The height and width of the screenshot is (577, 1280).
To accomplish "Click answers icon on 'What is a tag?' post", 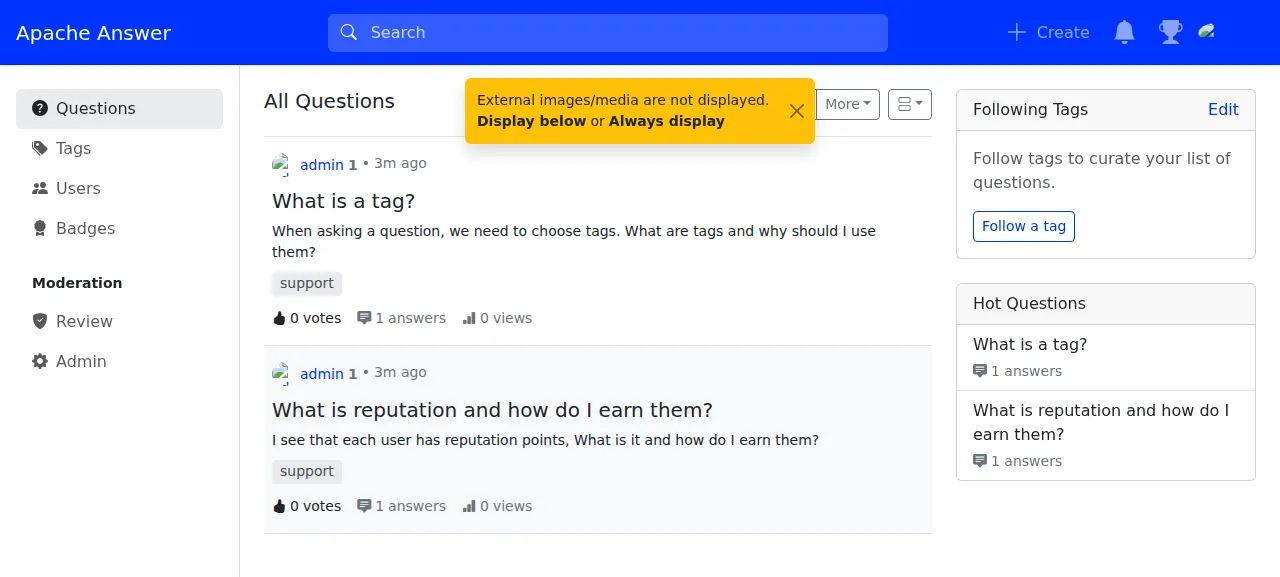I will [364, 318].
